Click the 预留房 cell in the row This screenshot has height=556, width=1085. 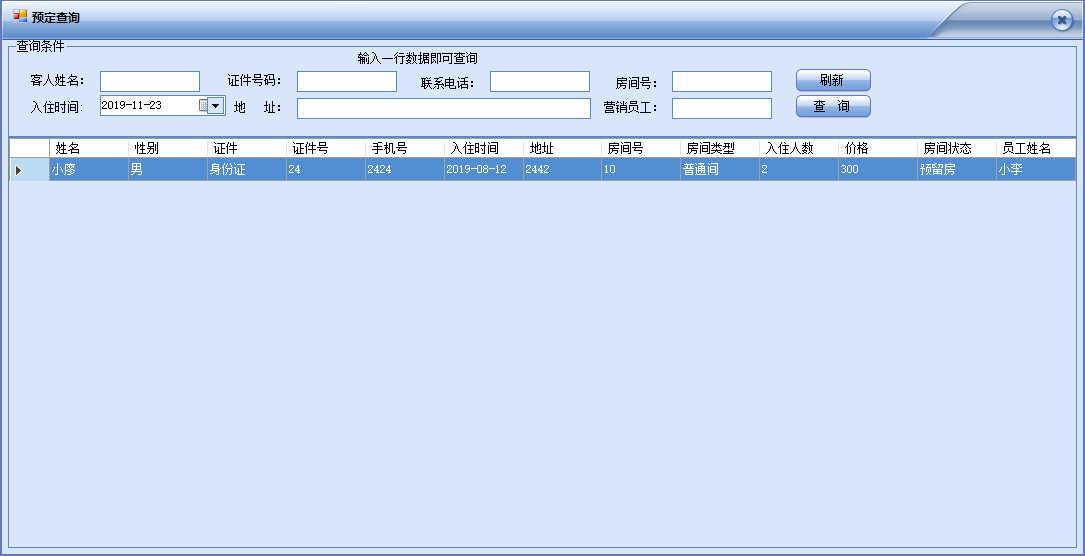point(956,170)
